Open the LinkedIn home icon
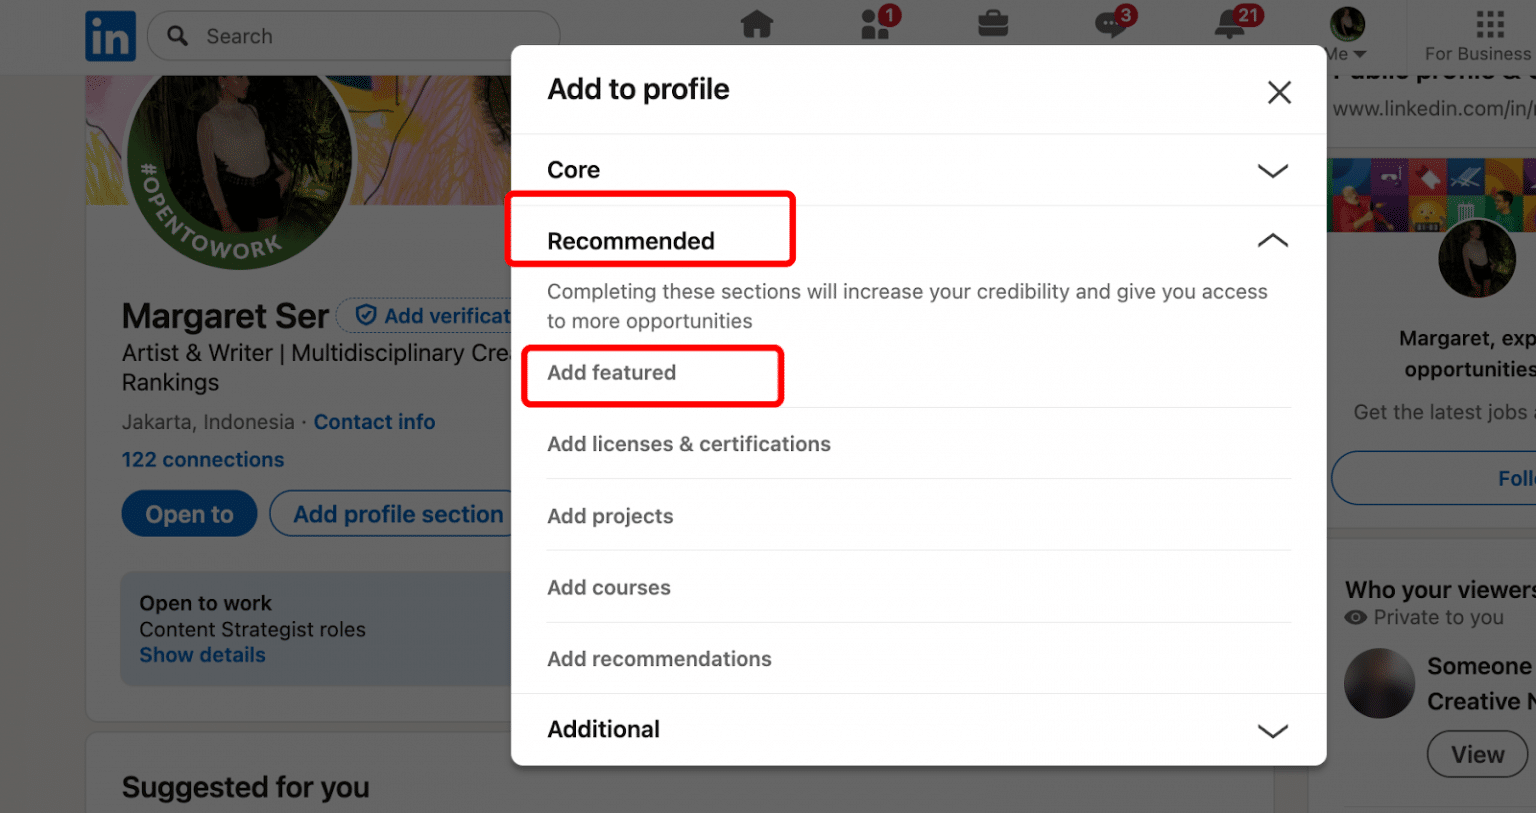 click(x=757, y=24)
